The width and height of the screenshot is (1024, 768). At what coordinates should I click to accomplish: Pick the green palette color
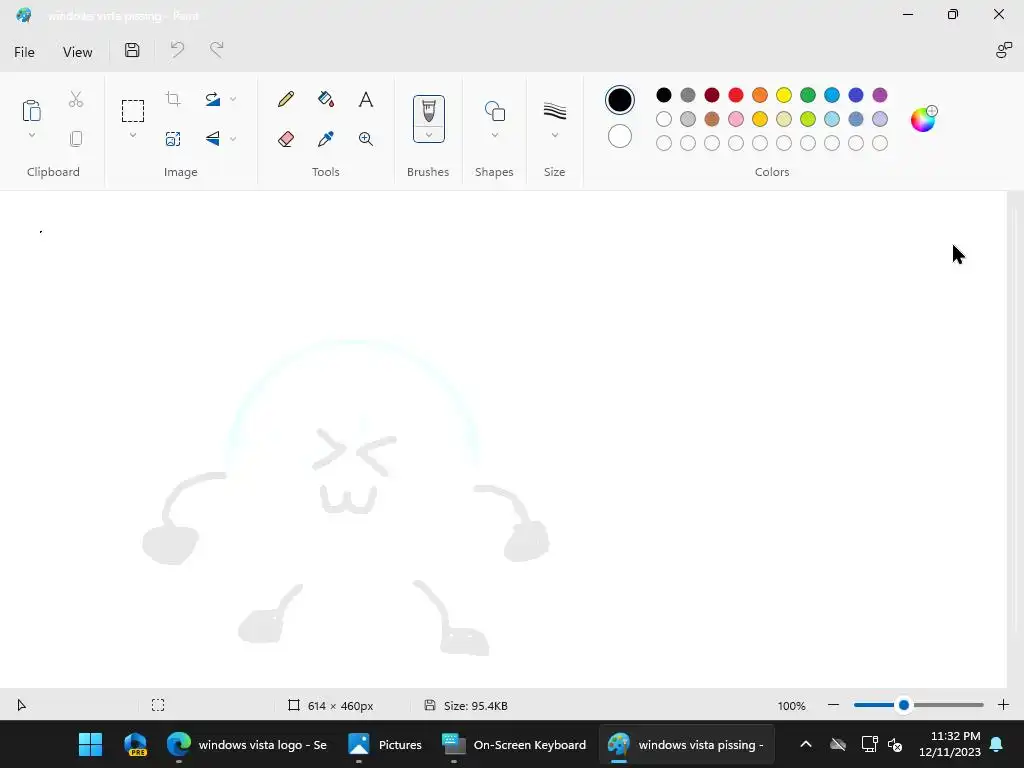(x=808, y=95)
